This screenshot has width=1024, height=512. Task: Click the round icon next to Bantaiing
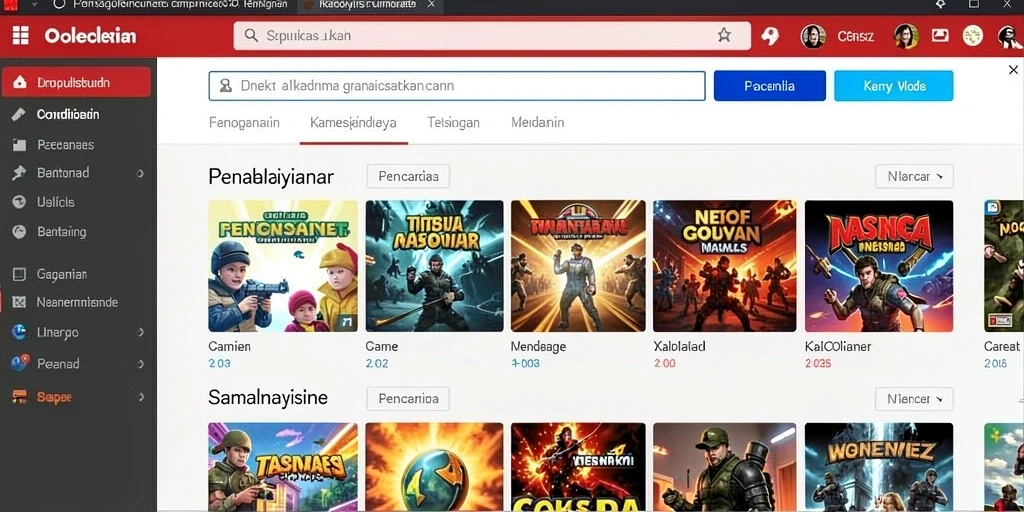19,231
